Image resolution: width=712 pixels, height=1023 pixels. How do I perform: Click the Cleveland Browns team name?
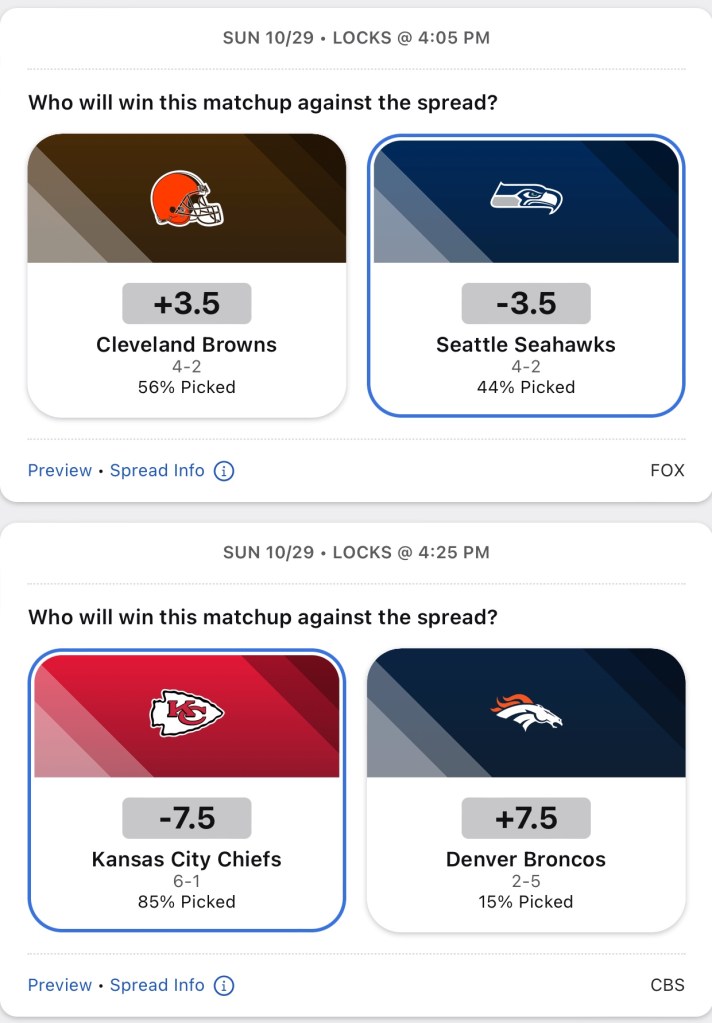click(187, 345)
